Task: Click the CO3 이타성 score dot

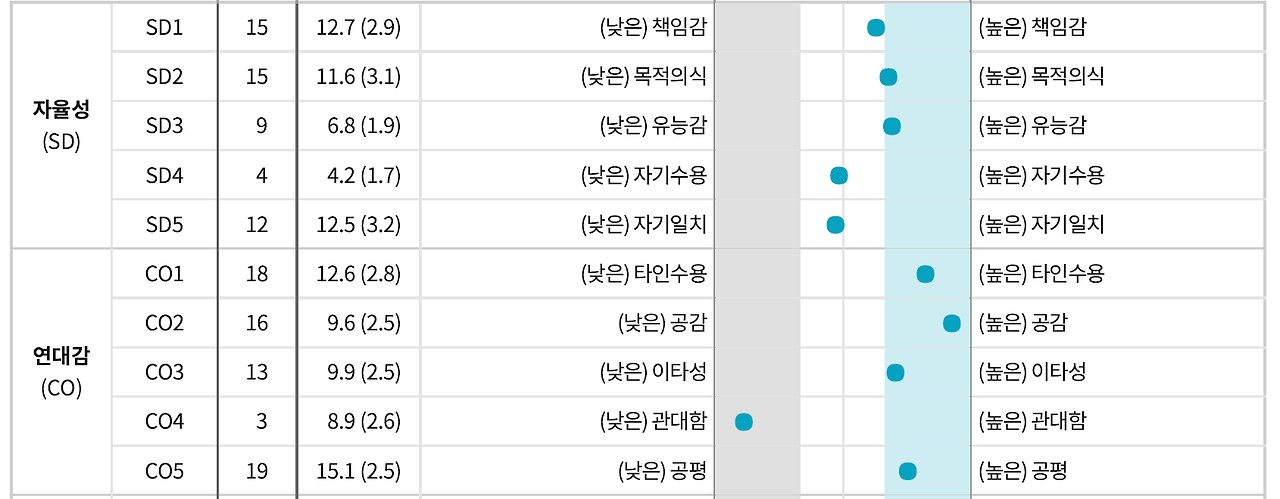Action: pos(896,373)
